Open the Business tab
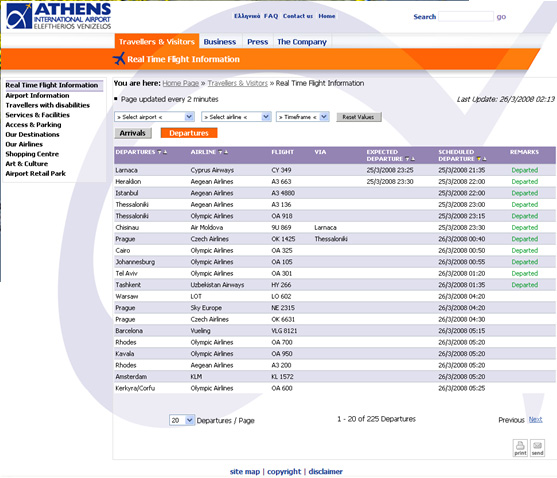The width and height of the screenshot is (557, 478). click(x=220, y=42)
